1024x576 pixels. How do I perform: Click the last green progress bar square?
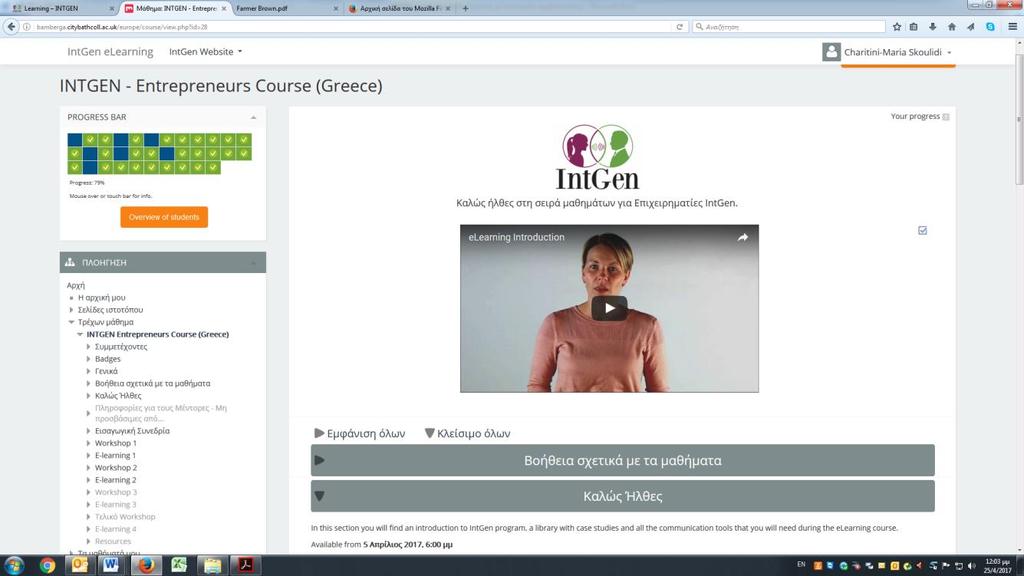[x=213, y=168]
